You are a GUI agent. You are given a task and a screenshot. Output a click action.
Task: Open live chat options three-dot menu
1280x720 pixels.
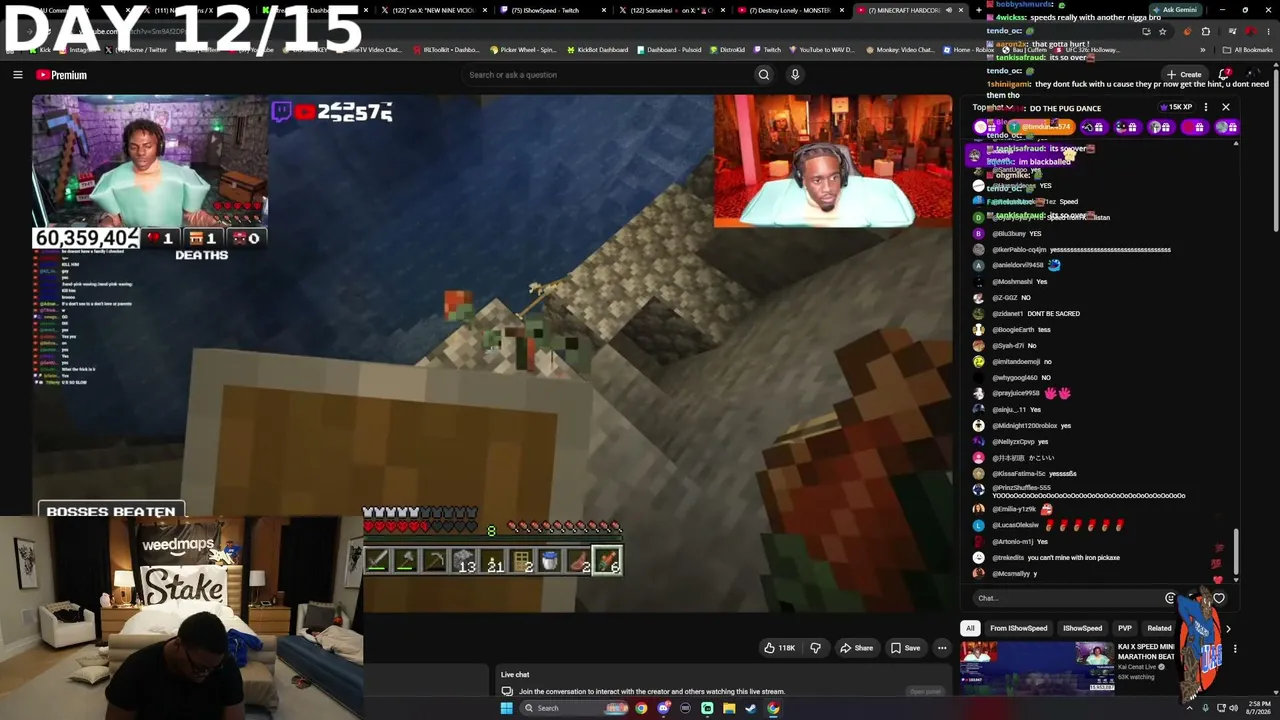1206,107
